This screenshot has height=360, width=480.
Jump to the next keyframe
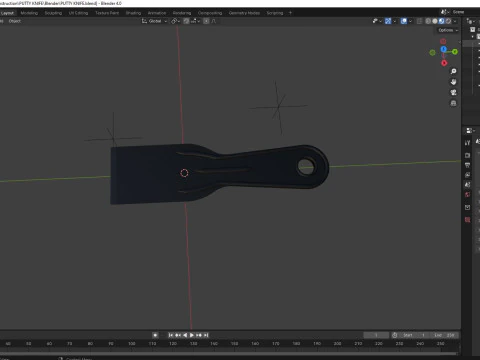pos(199,335)
